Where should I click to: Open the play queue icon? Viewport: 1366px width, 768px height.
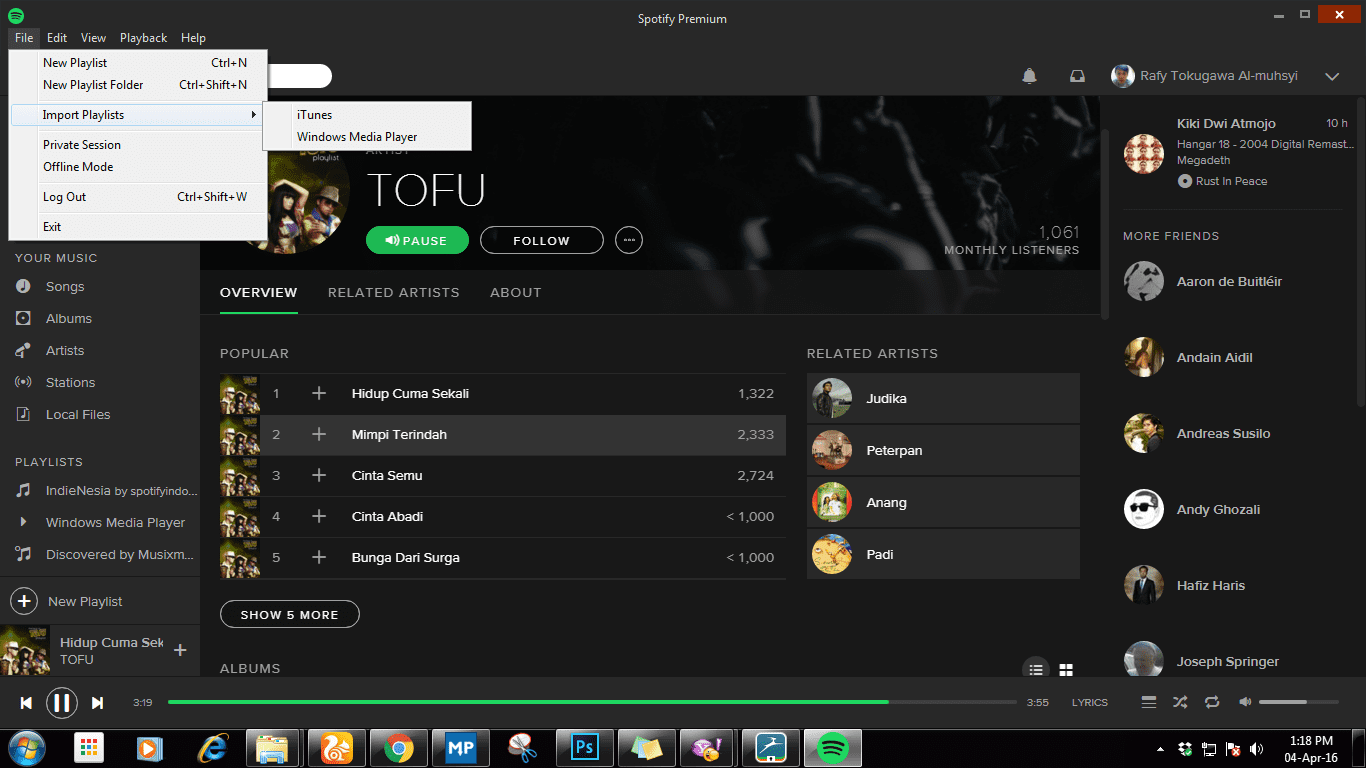click(1148, 702)
